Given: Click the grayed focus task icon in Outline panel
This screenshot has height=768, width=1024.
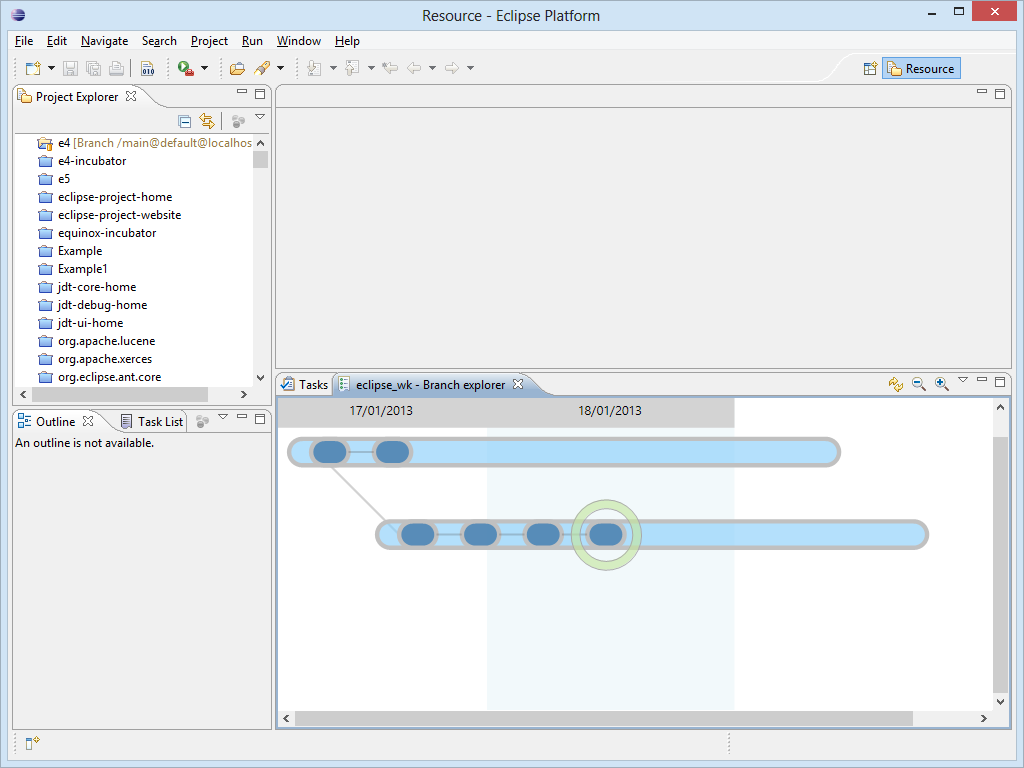Looking at the screenshot, I should (x=202, y=422).
